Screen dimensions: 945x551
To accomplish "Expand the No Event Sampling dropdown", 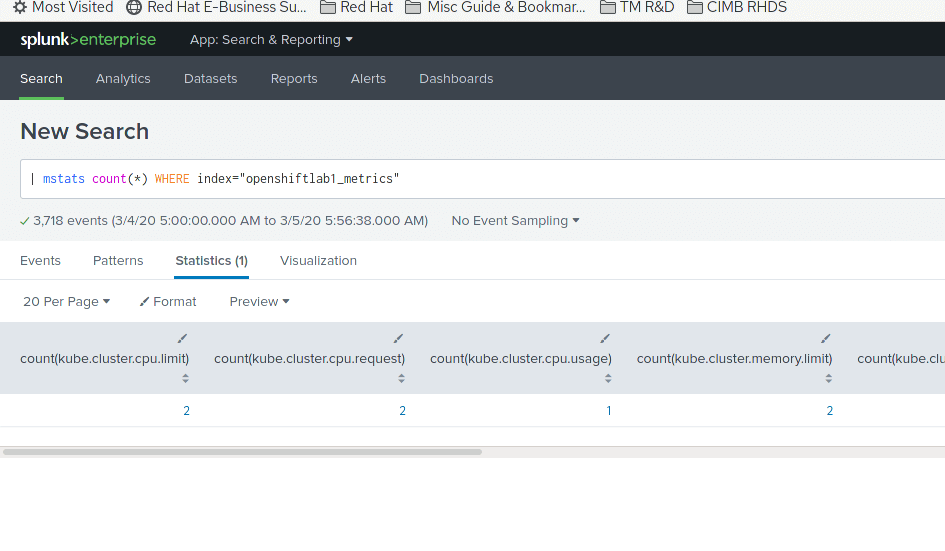I will coord(515,220).
